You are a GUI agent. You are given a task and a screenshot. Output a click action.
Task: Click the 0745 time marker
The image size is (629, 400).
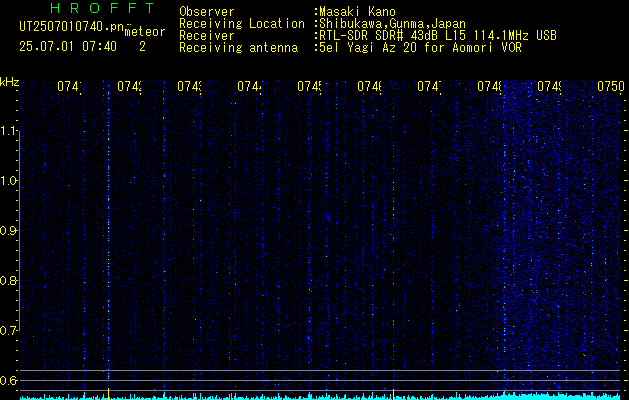coord(310,86)
